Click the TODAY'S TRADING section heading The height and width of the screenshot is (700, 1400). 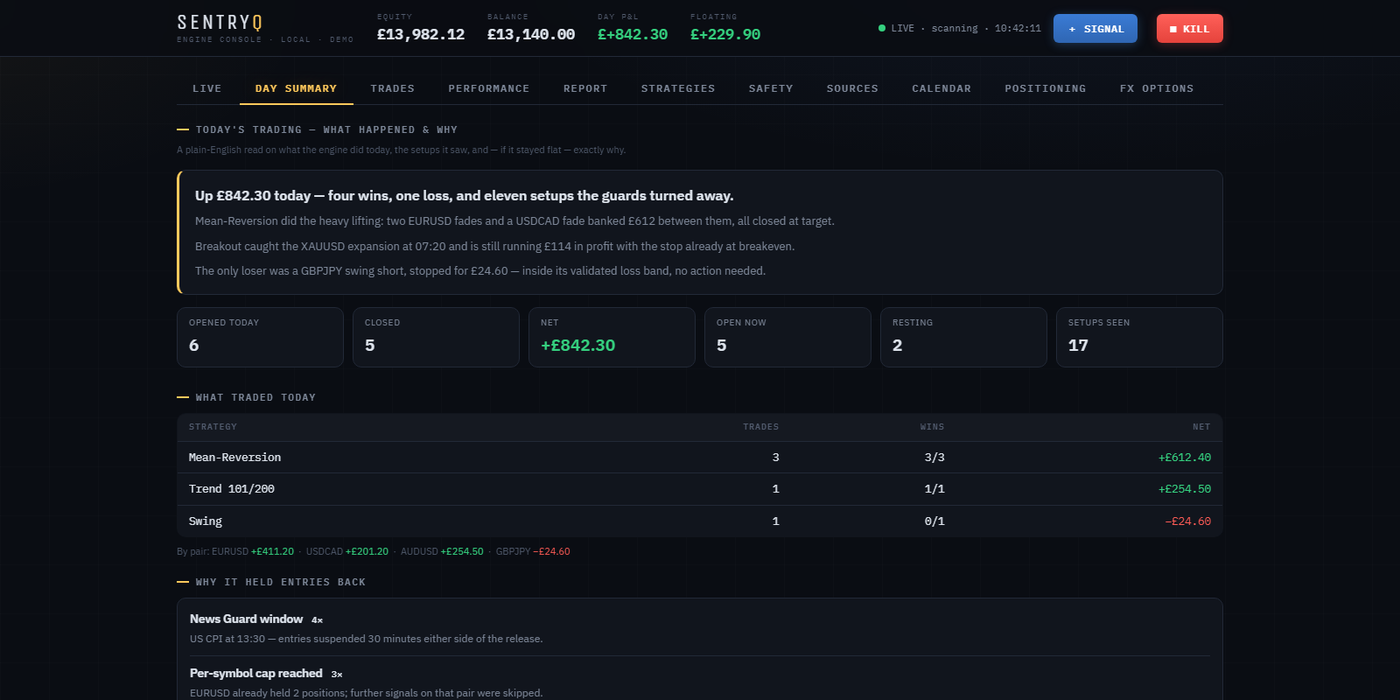(326, 130)
